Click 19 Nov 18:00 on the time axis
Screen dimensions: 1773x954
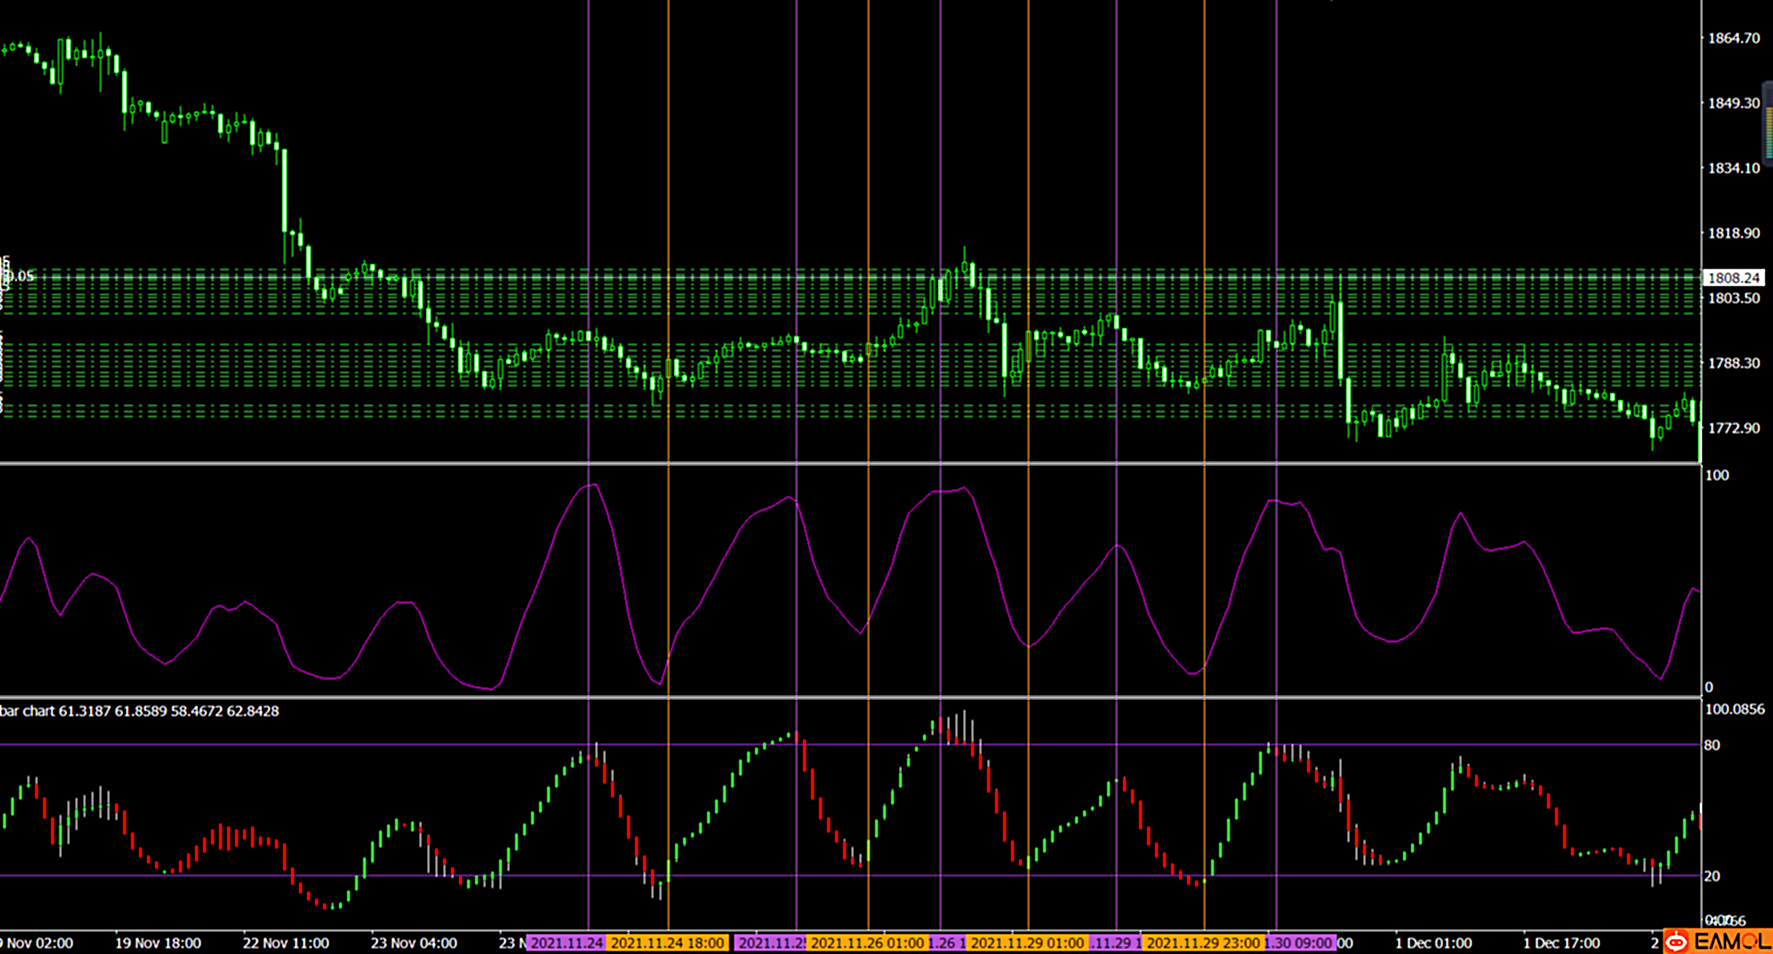coord(158,943)
